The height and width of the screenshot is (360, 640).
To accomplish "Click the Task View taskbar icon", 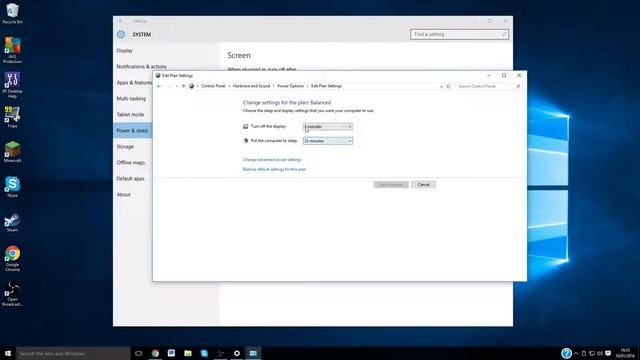I will click(138, 353).
